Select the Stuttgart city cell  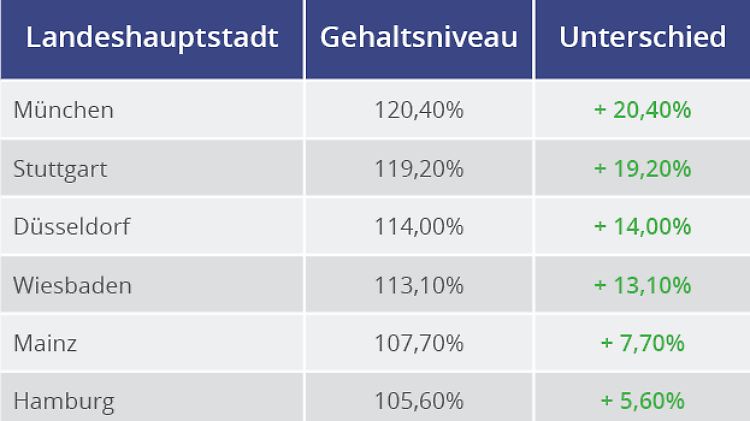[60, 169]
